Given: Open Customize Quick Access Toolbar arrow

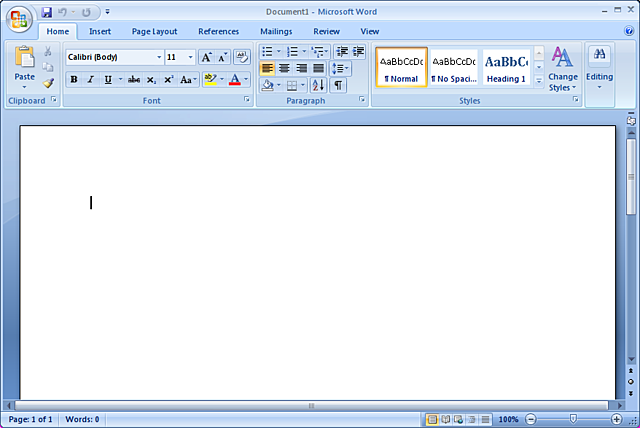Looking at the screenshot, I should (107, 12).
